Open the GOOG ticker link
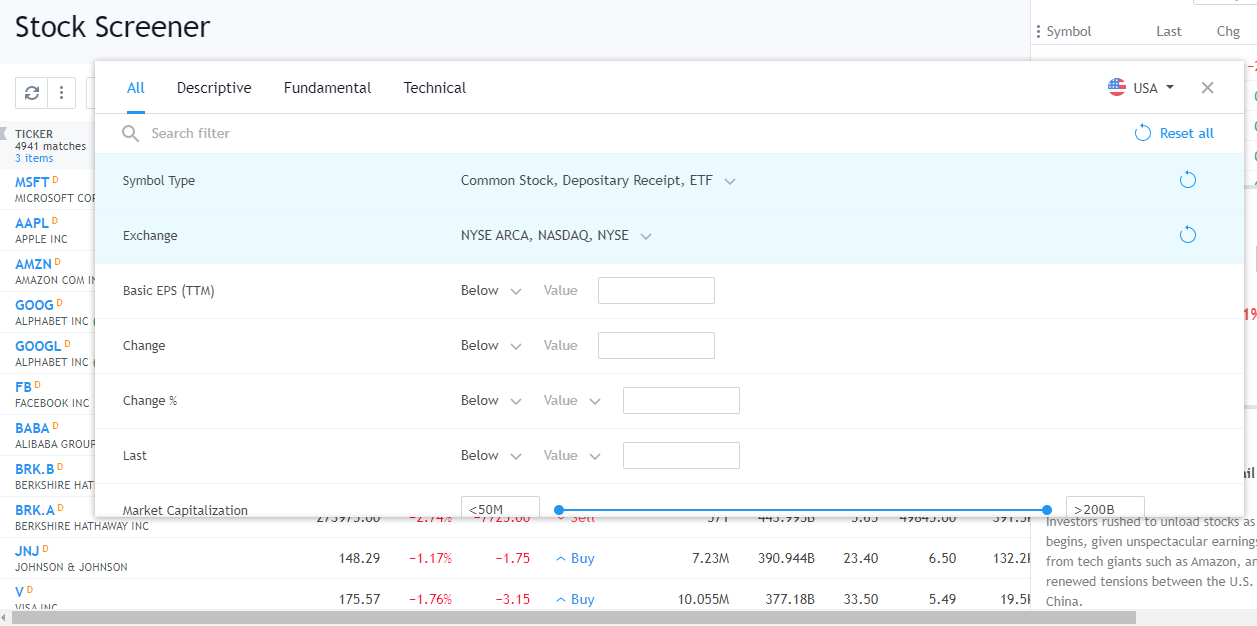1257x626 pixels. [x=35, y=305]
